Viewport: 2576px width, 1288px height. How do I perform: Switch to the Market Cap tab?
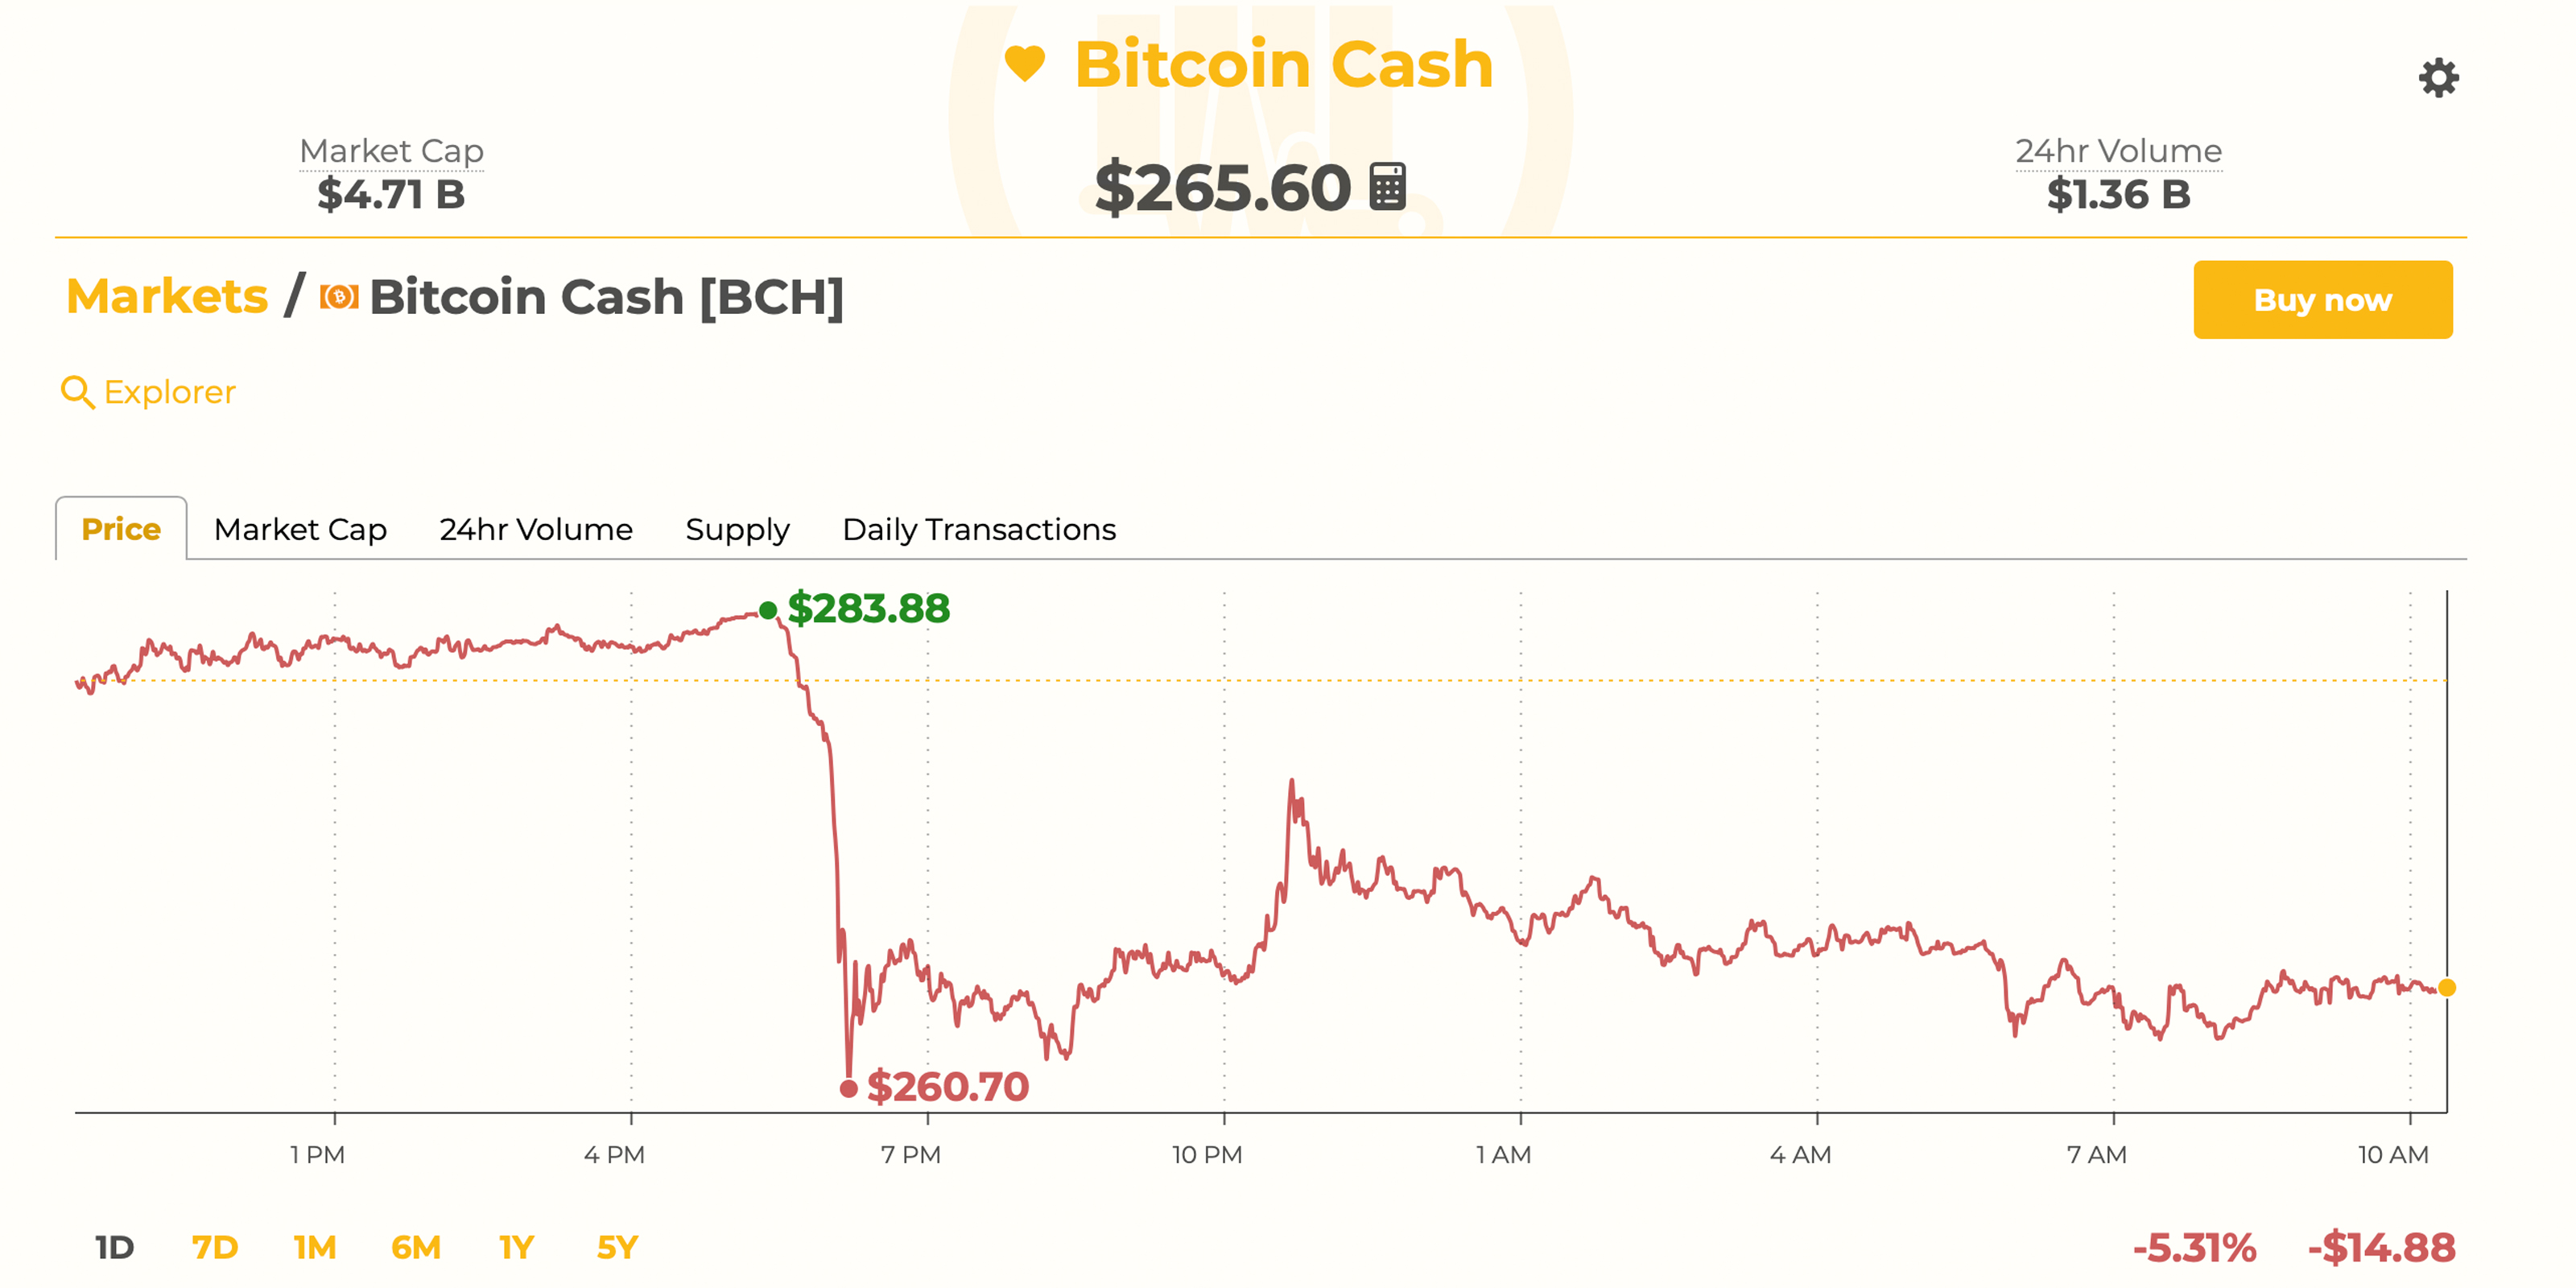click(300, 529)
